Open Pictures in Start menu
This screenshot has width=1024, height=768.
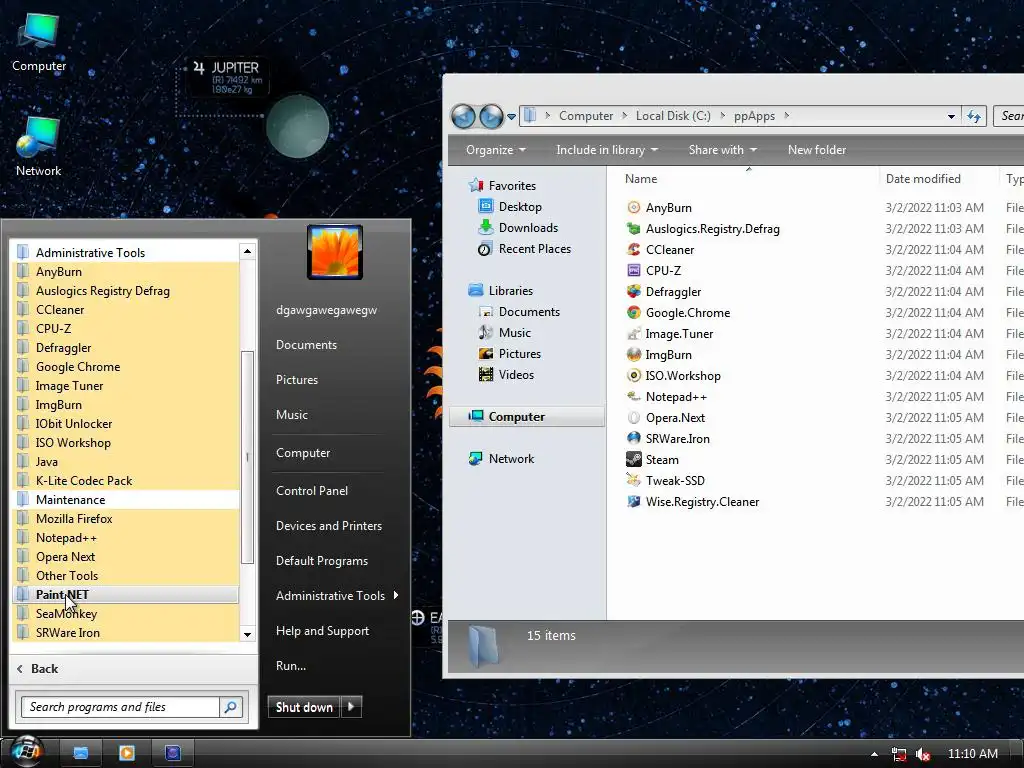296,379
